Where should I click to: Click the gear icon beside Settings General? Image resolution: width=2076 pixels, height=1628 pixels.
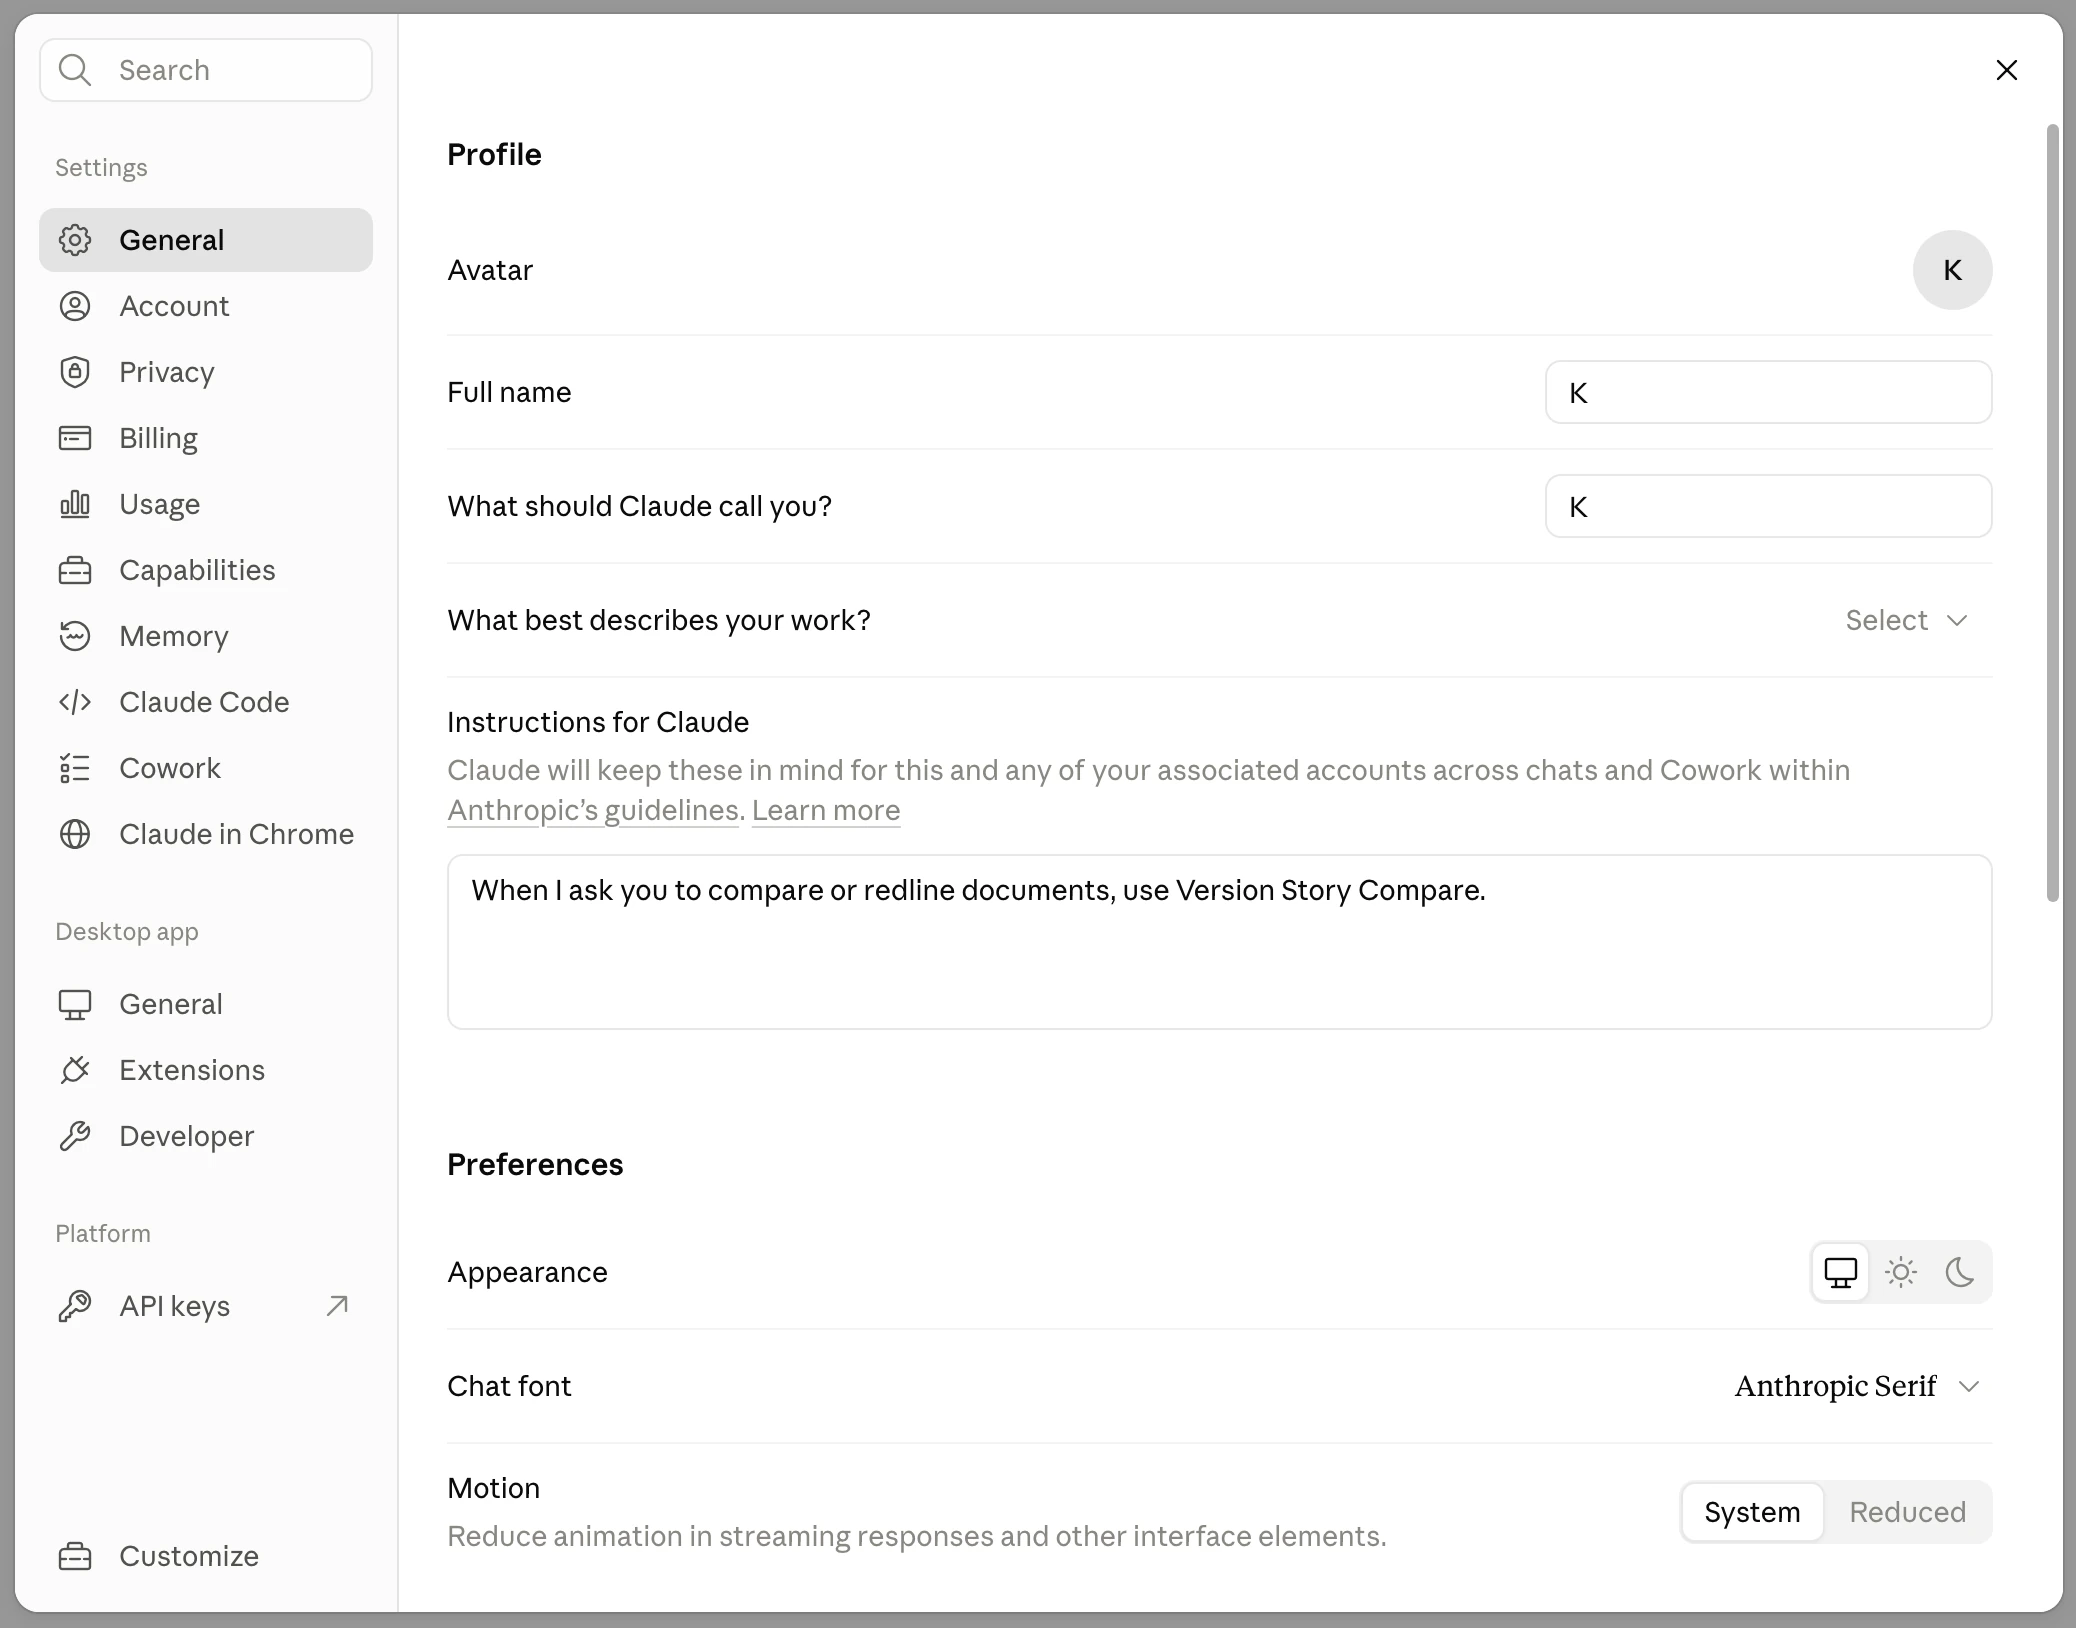pos(75,240)
